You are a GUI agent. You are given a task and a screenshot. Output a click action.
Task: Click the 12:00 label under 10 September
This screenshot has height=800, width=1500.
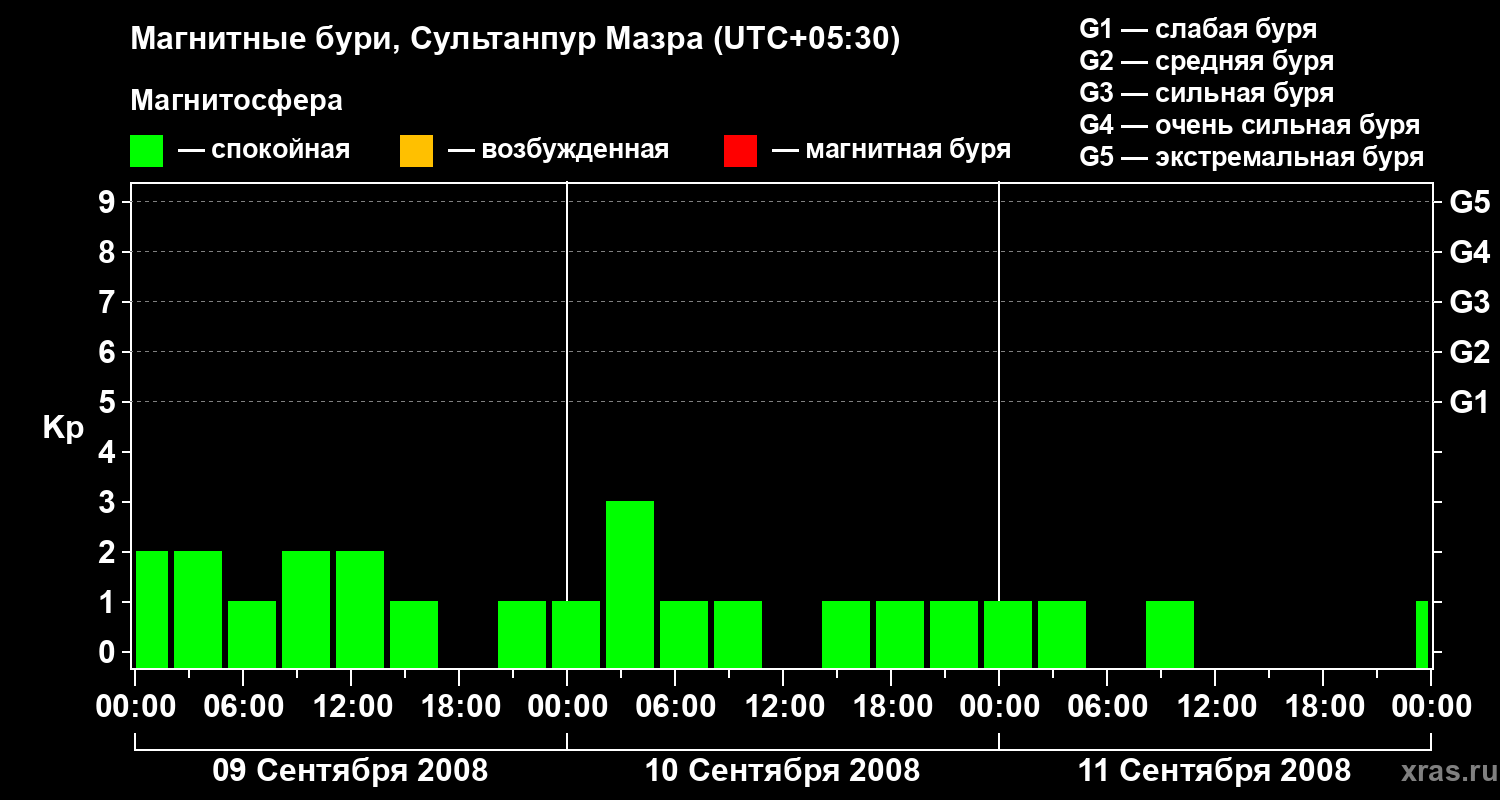tap(783, 707)
